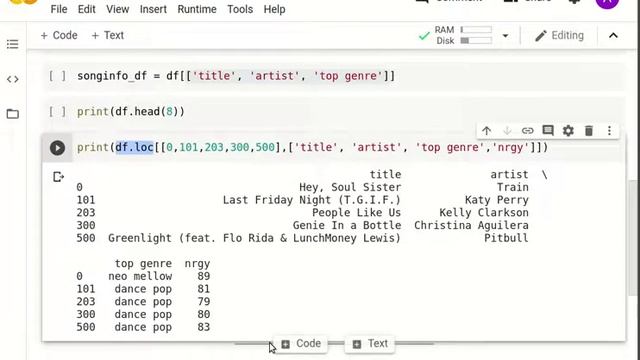Click the output text 'Hey, Soul Sister'
640x360 pixels.
point(350,187)
